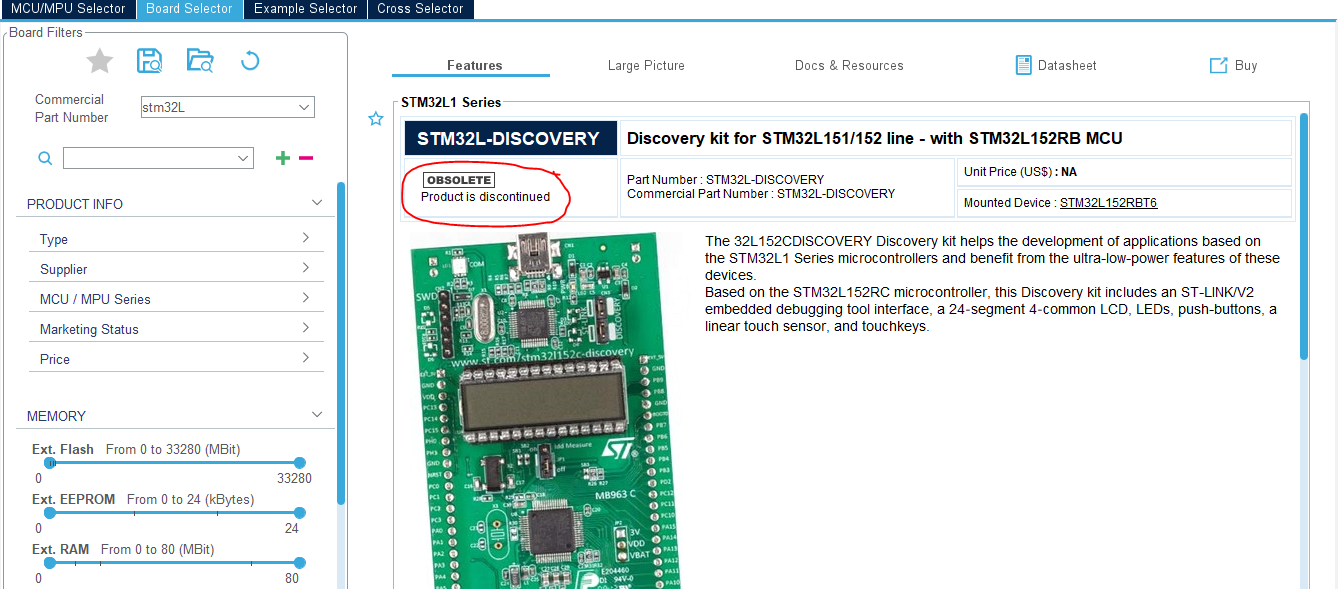Toggle the star next to STM32L1 Series board

tap(375, 118)
